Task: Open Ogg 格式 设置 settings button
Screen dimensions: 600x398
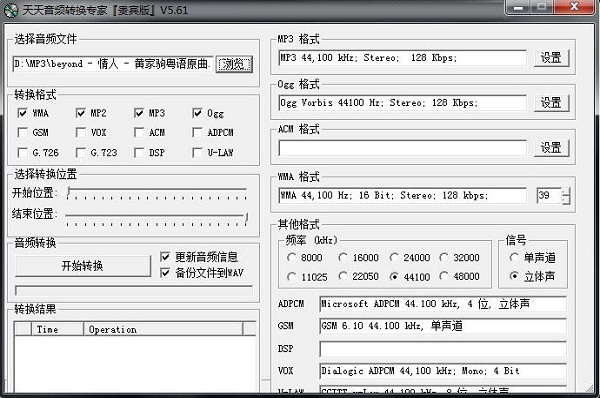Action: pyautogui.click(x=551, y=103)
